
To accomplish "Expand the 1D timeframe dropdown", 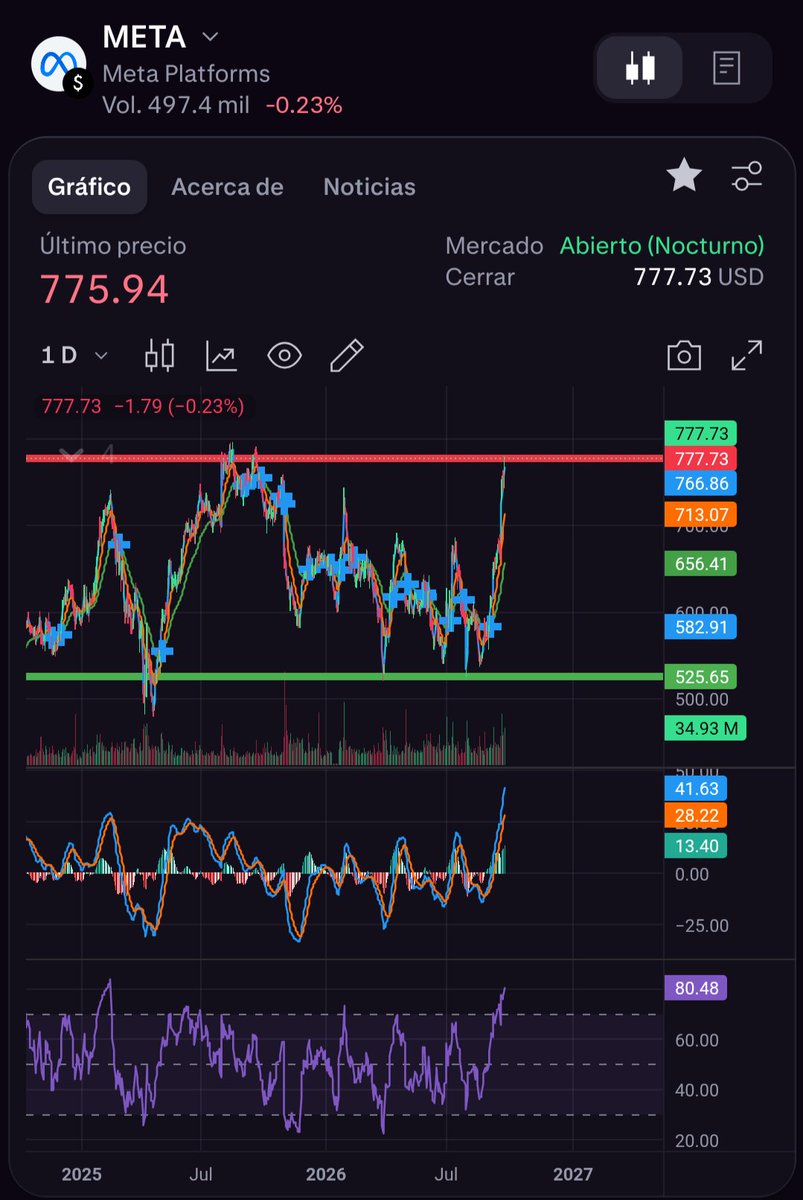I will coord(74,355).
